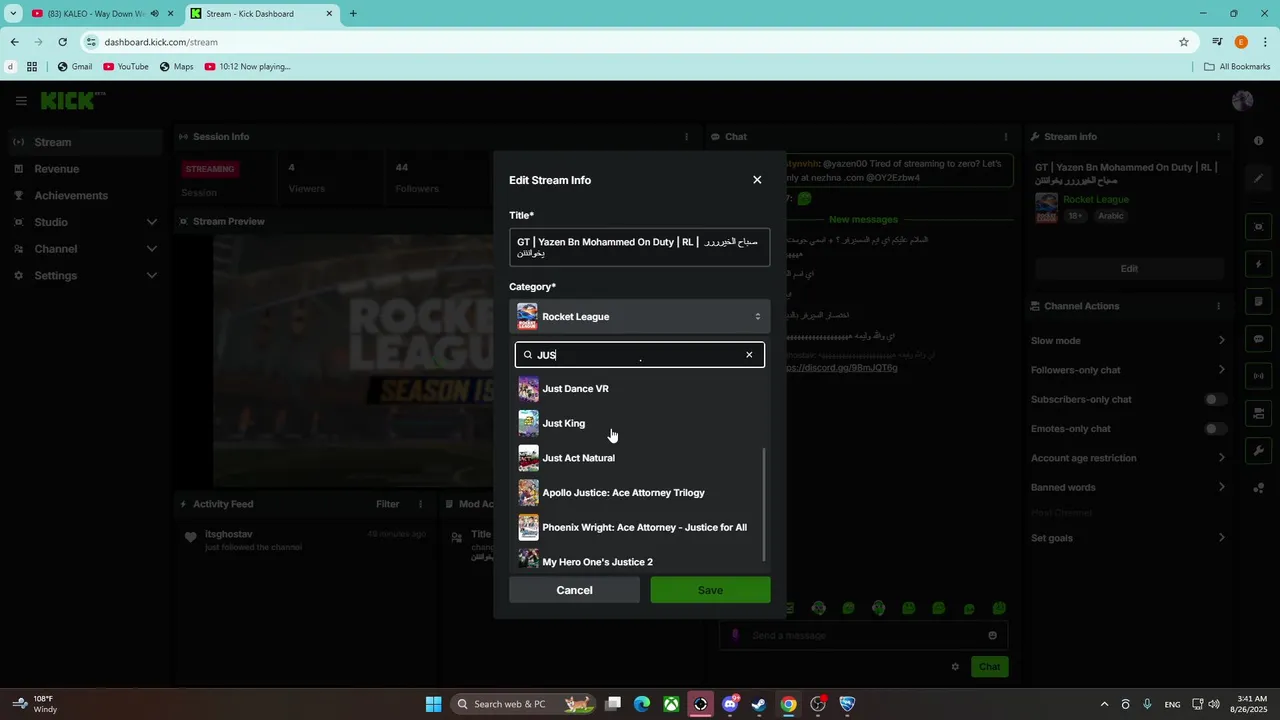Select Apollo Justice: Ace Attorney Trilogy
This screenshot has width=1280, height=720.
pyautogui.click(x=639, y=493)
